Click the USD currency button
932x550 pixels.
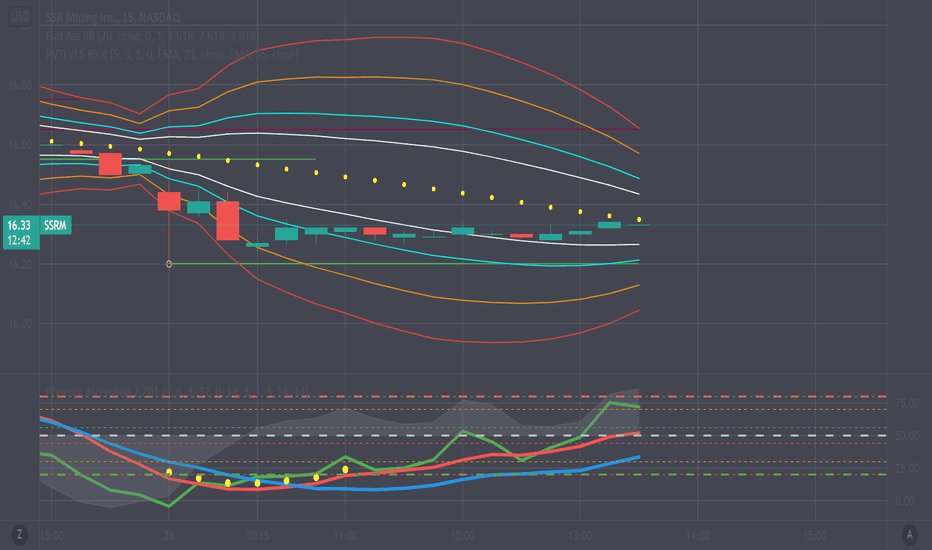click(20, 16)
